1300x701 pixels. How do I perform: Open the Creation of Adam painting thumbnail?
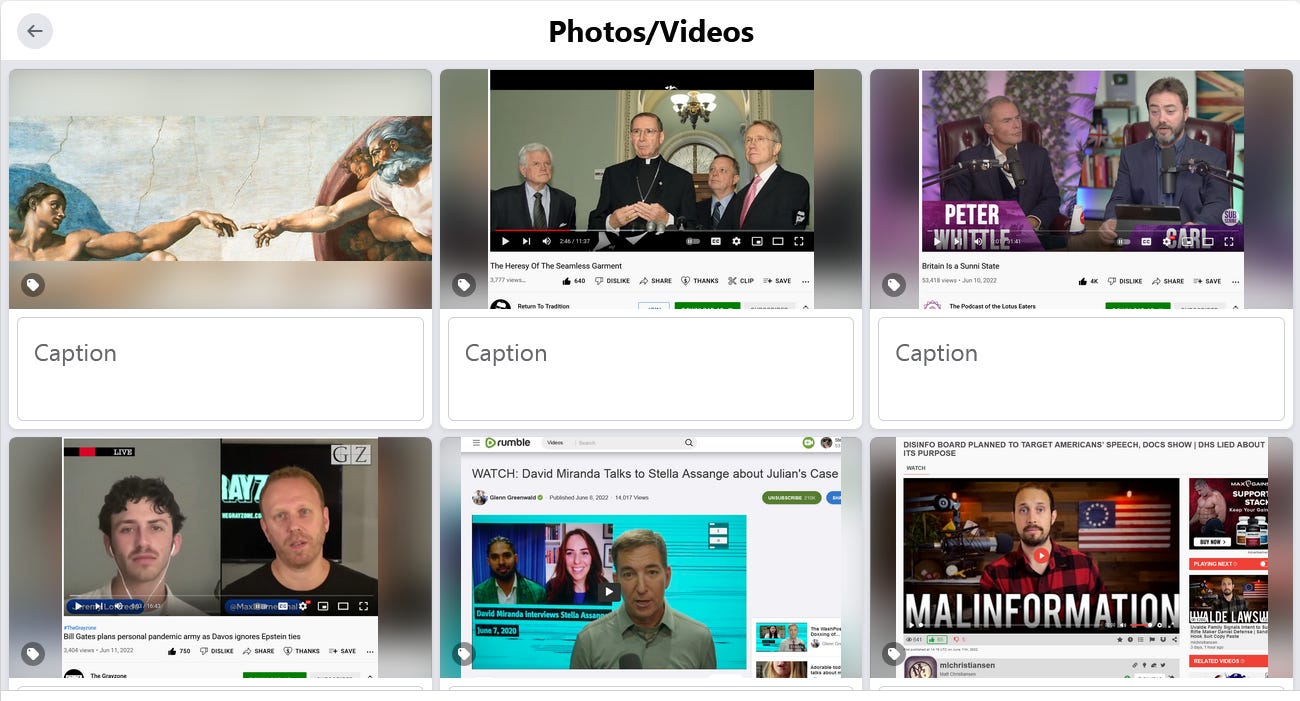point(220,189)
